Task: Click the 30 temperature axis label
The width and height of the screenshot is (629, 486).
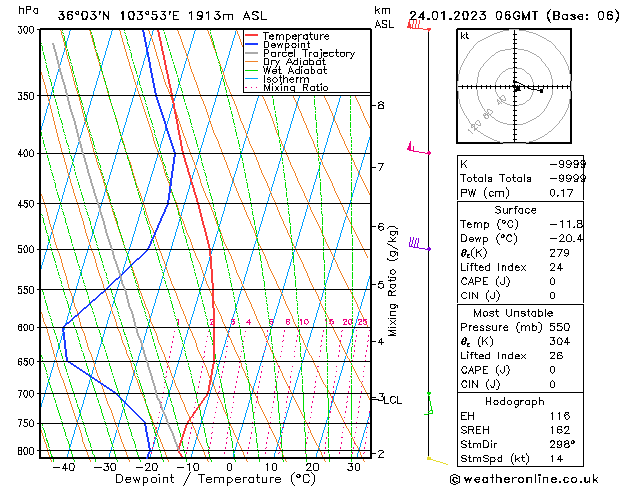Action: point(353,467)
